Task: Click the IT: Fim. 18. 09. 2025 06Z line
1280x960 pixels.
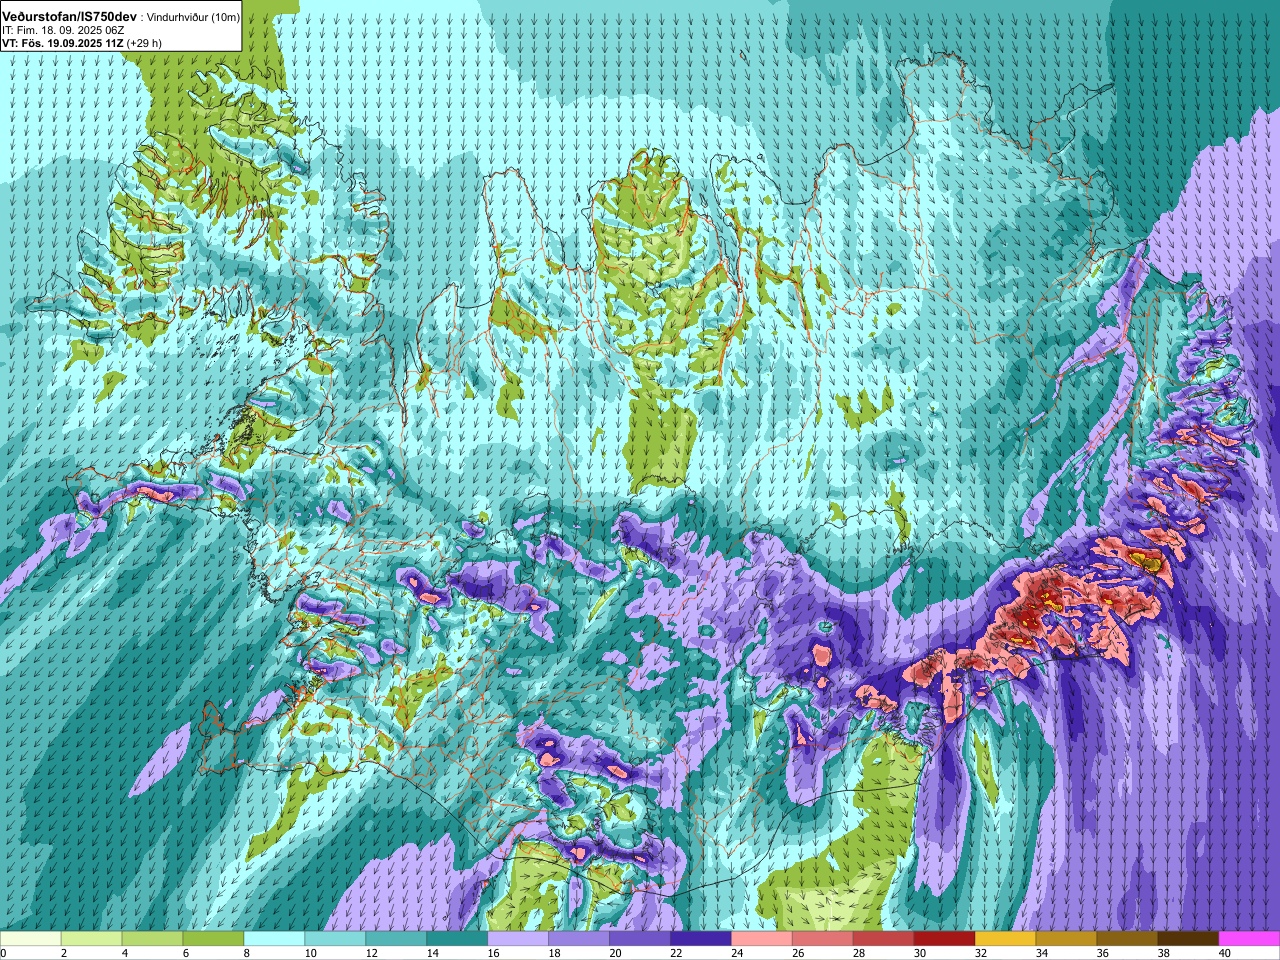Action: [63, 31]
